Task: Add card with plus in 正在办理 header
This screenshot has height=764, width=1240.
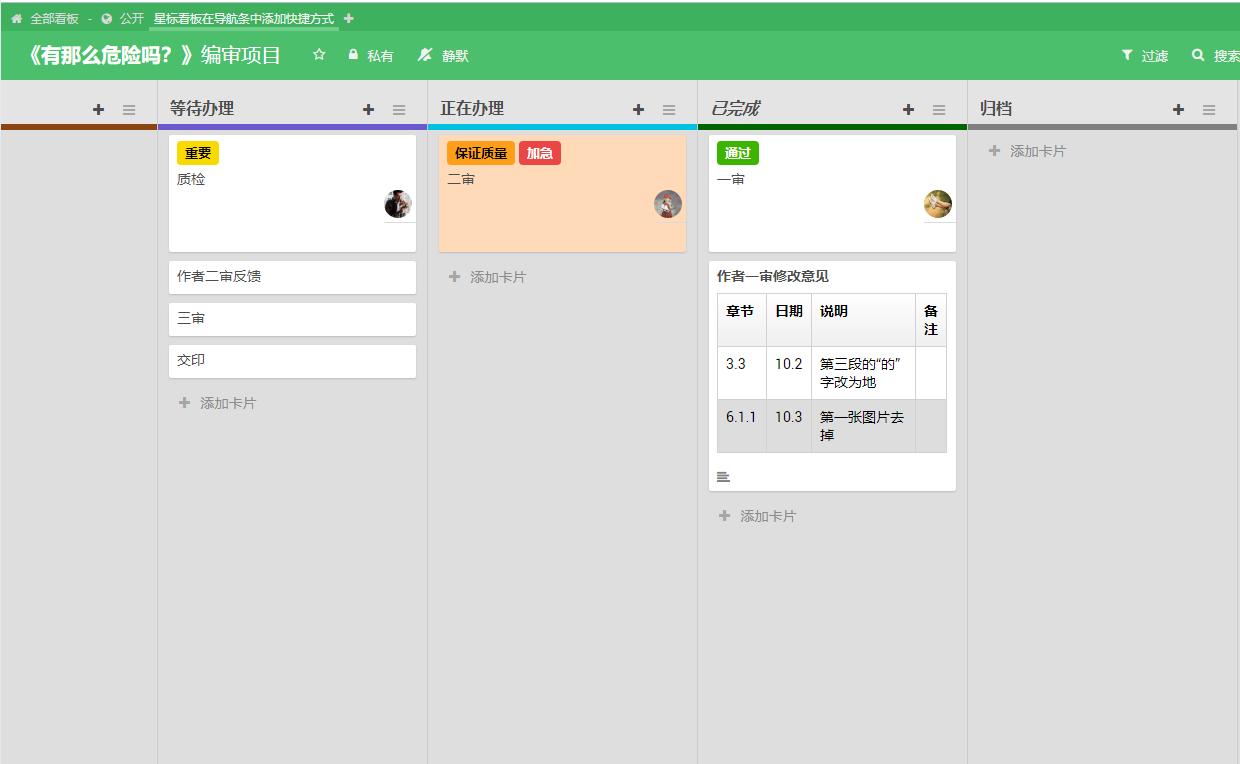Action: pos(638,110)
